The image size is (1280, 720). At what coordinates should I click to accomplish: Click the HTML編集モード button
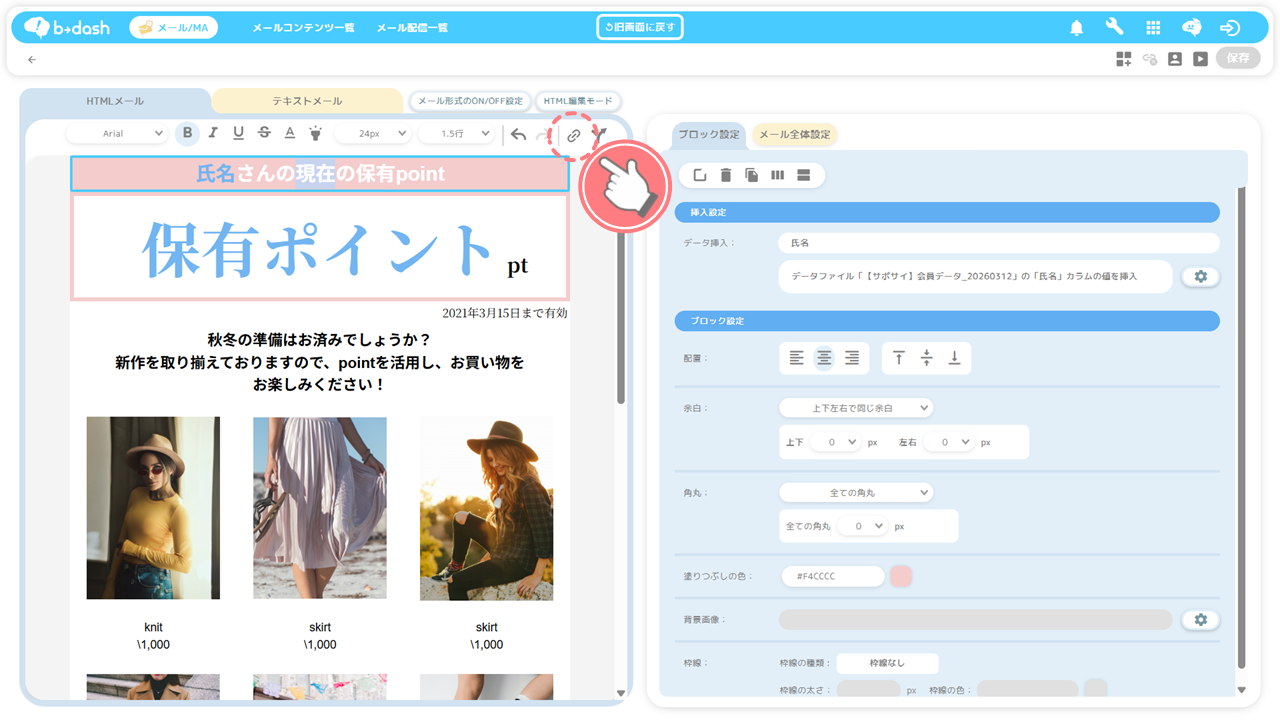(x=578, y=101)
